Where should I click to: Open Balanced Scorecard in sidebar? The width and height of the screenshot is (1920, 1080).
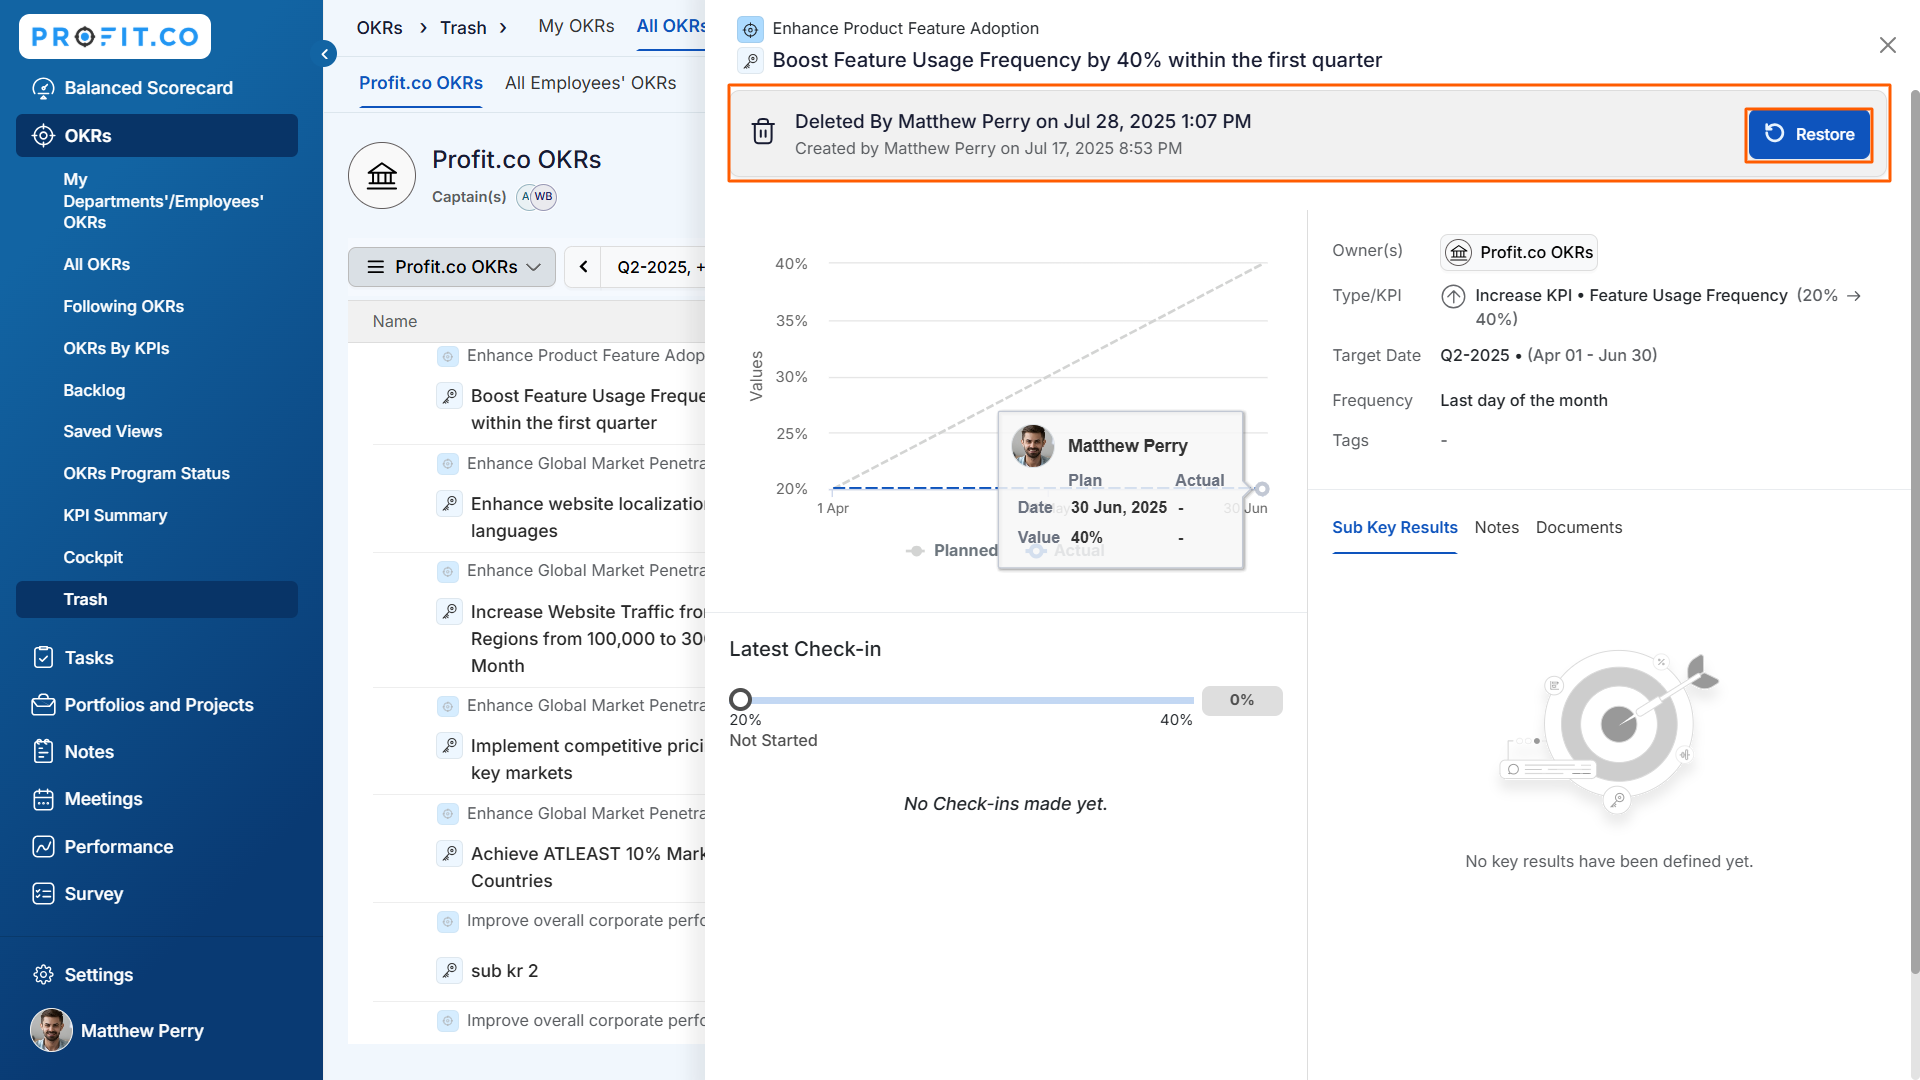(x=148, y=88)
